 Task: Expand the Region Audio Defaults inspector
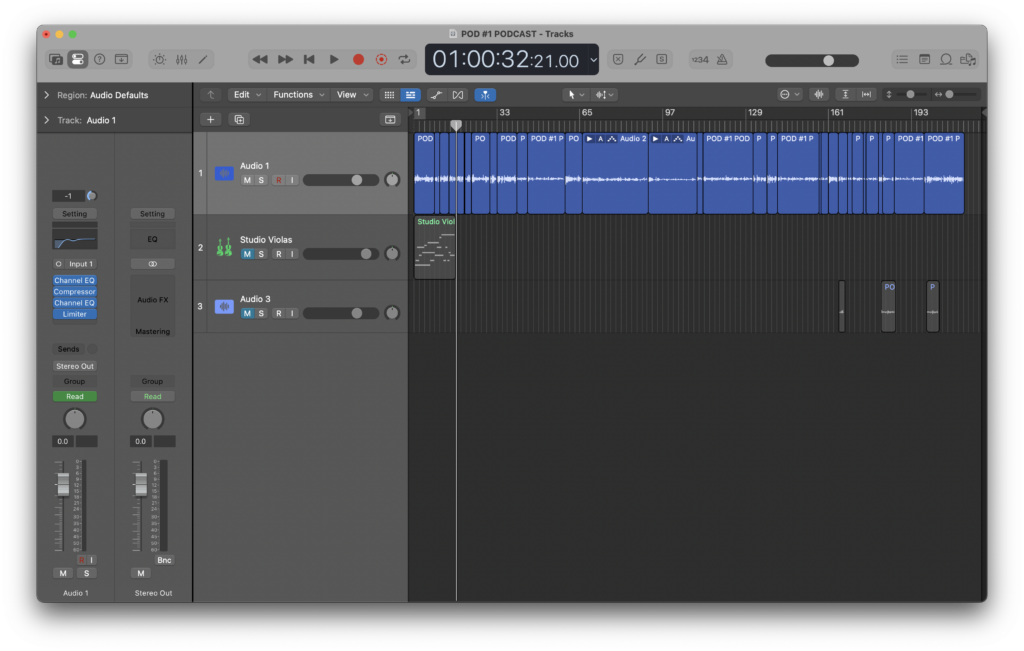pos(46,95)
